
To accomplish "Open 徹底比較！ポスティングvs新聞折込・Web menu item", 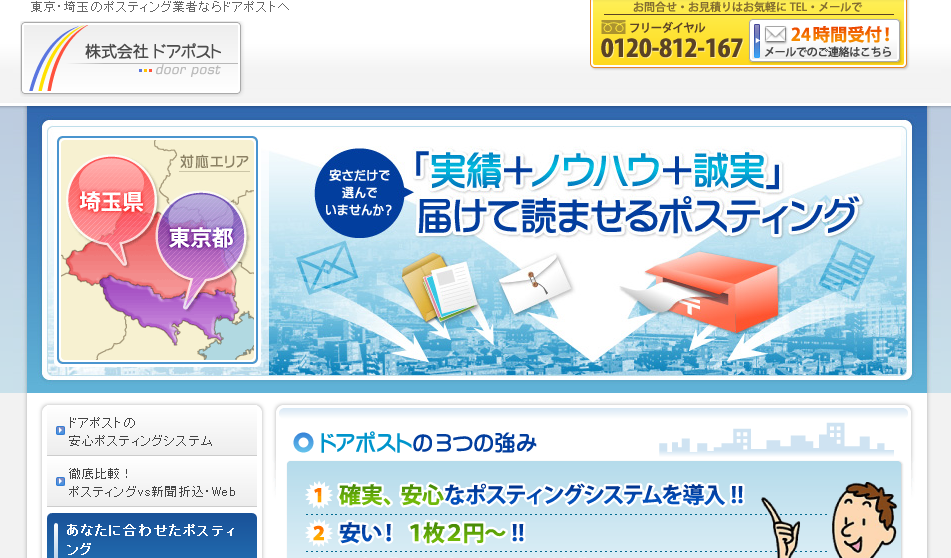I will (x=152, y=482).
